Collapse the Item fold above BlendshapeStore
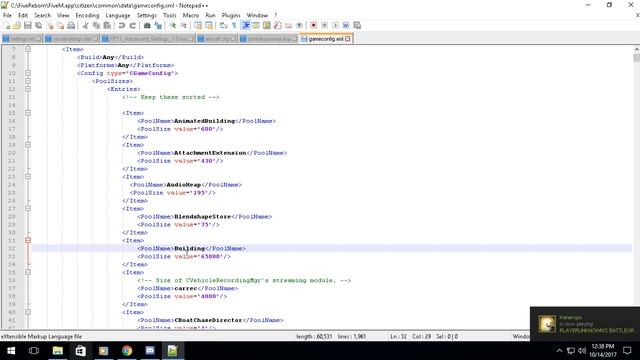Image resolution: width=640 pixels, height=360 pixels. [28, 208]
